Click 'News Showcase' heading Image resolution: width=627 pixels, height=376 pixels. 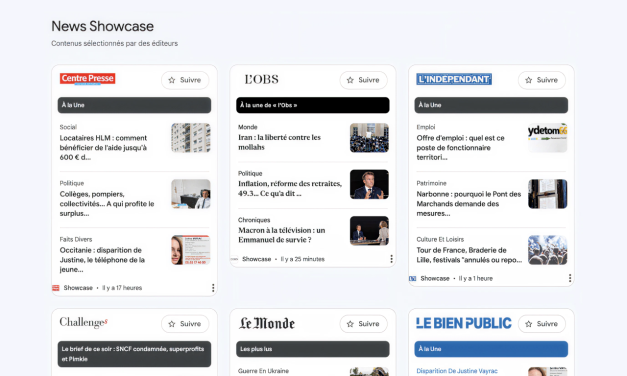click(x=102, y=26)
